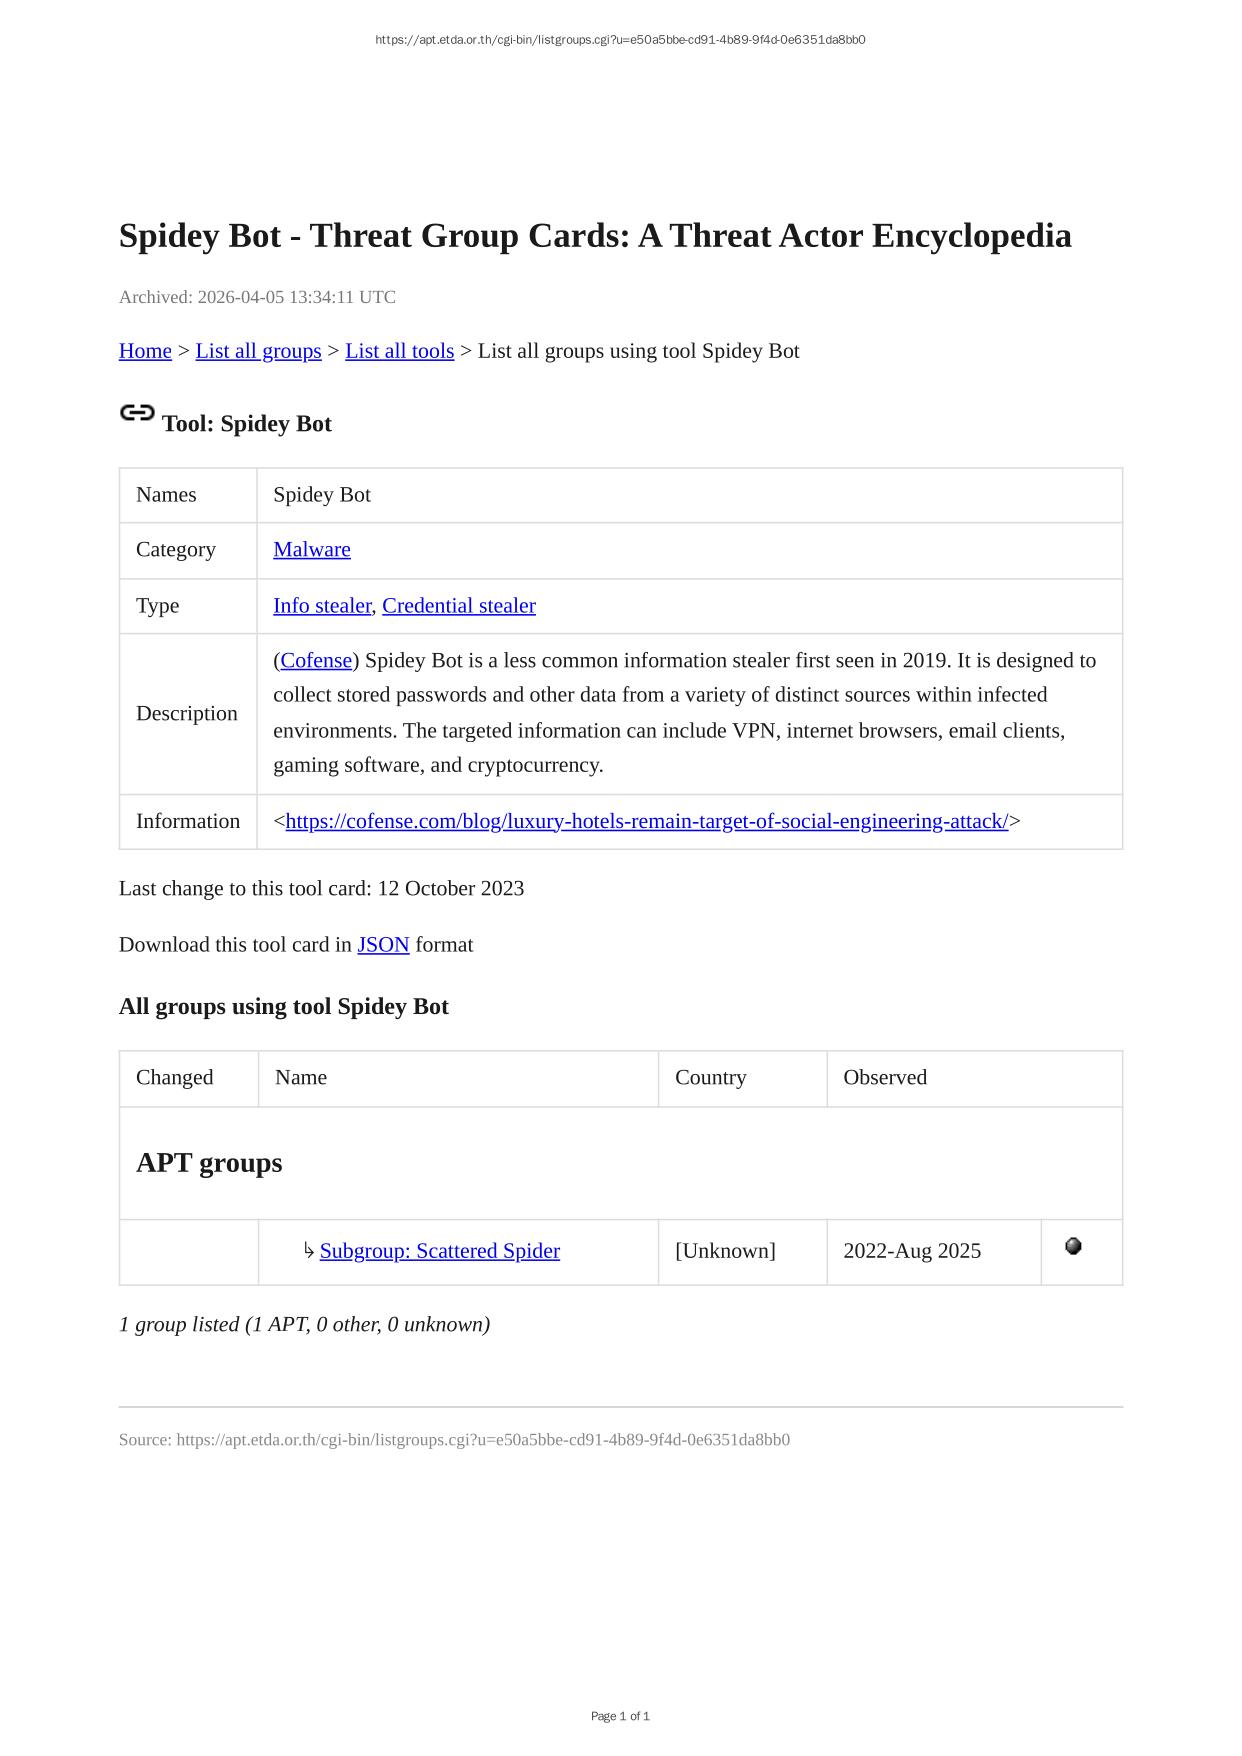Click the Name column header

301,1077
